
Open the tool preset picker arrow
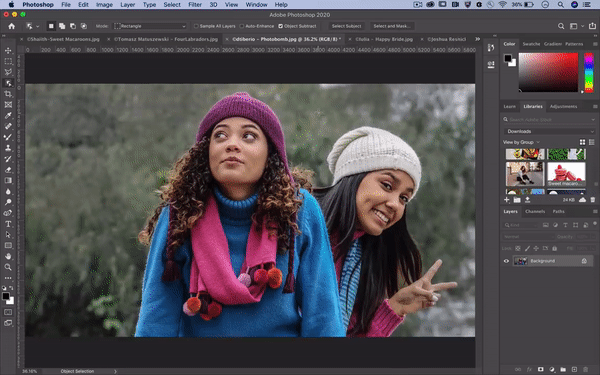[x=38, y=26]
